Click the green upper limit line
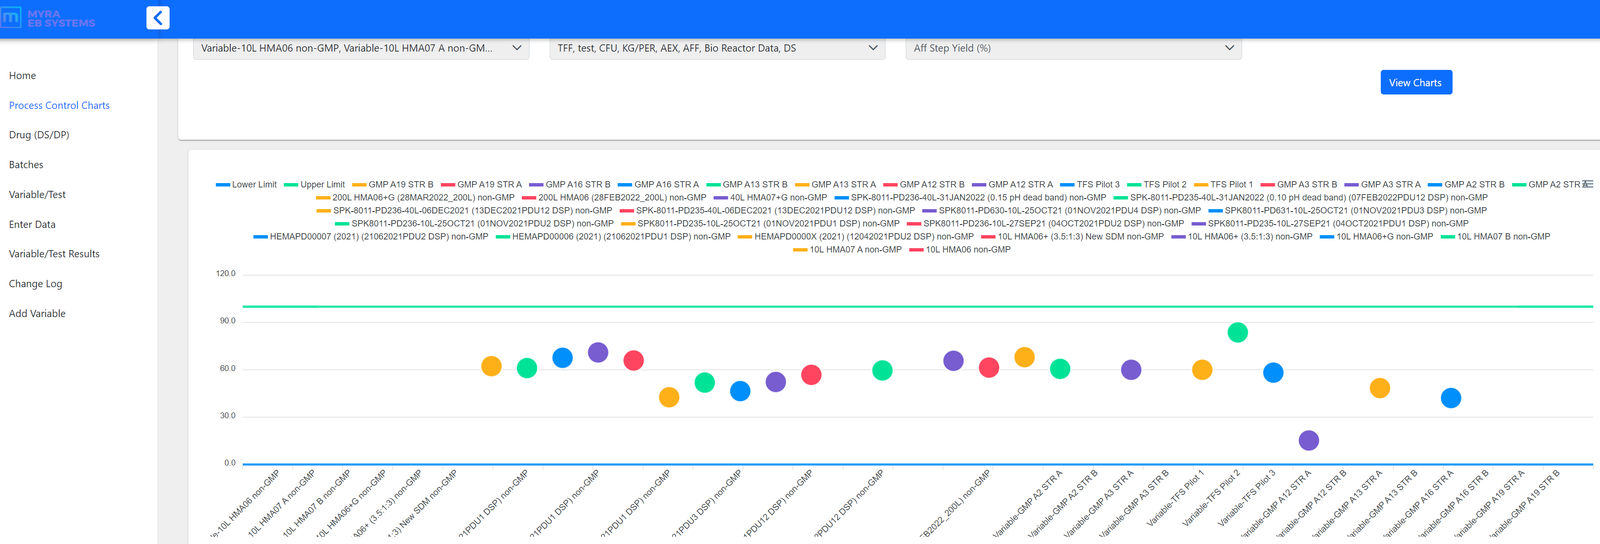 (x=918, y=306)
